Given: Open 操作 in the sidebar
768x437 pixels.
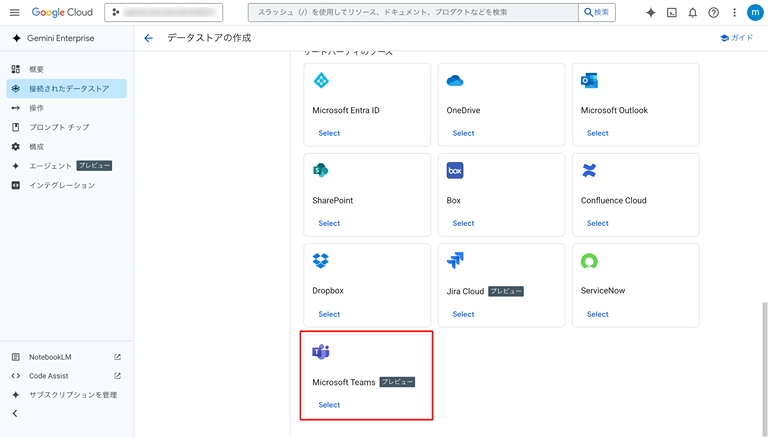Looking at the screenshot, I should pyautogui.click(x=67, y=108).
